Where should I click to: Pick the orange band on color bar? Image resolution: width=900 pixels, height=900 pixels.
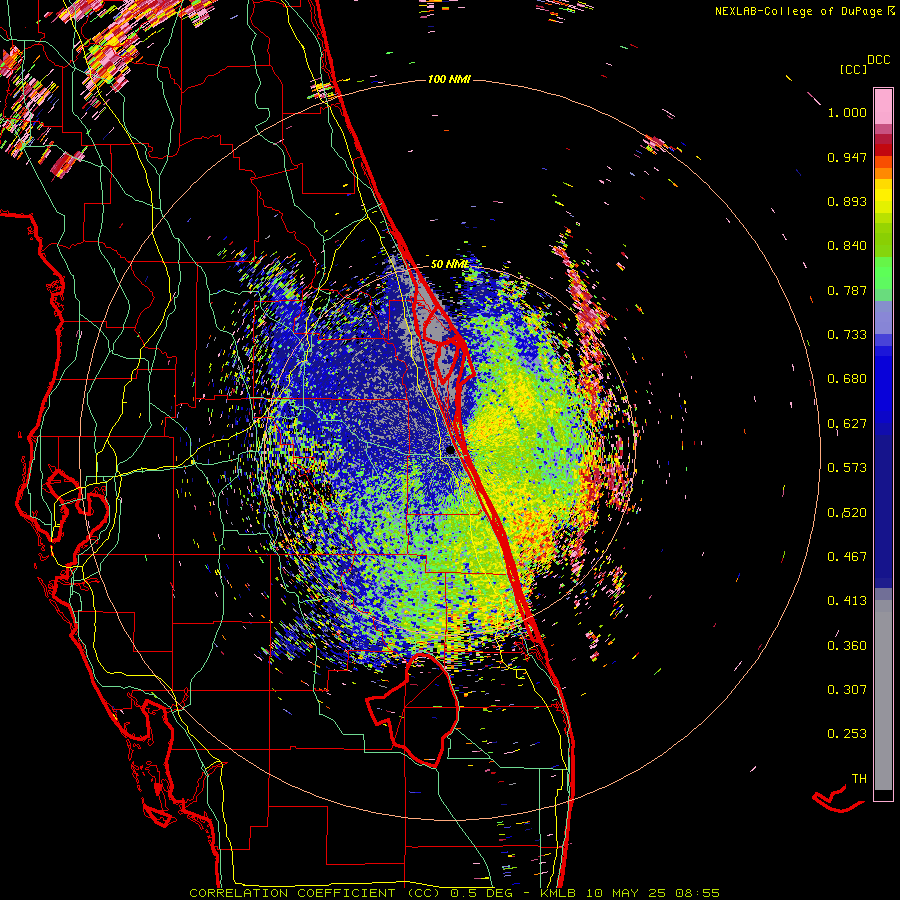point(883,173)
